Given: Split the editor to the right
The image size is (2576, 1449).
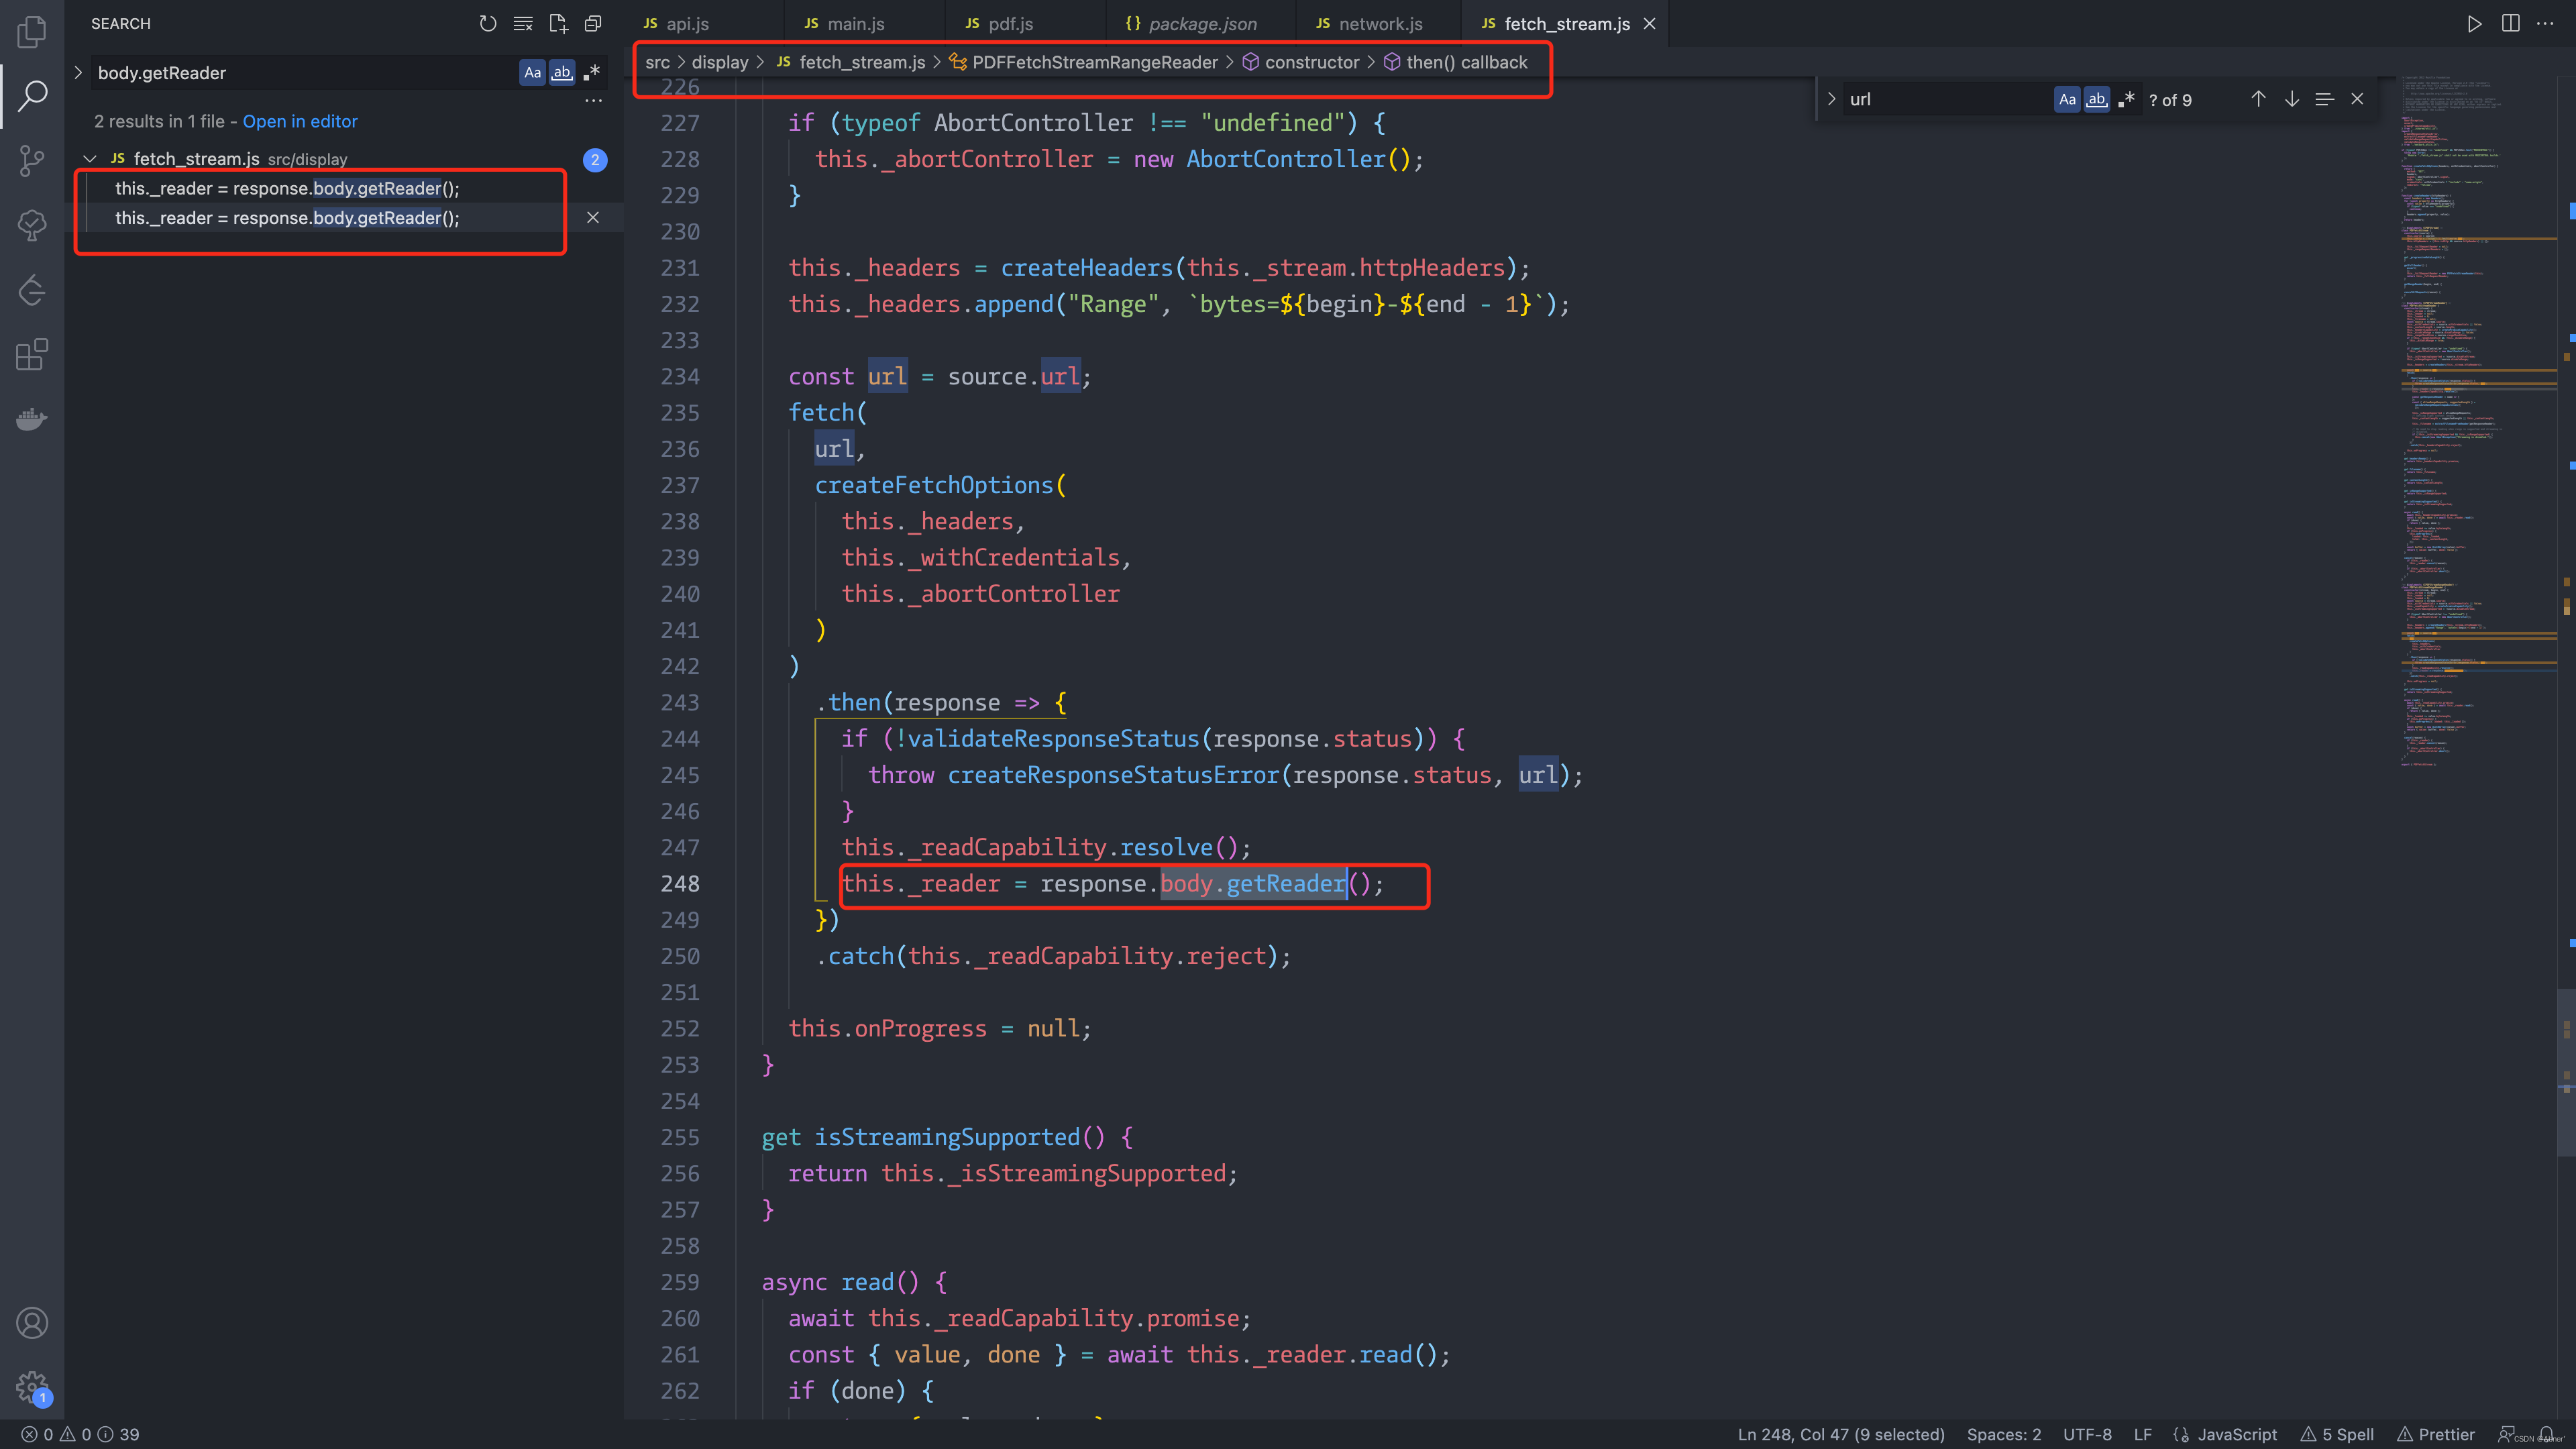Looking at the screenshot, I should pyautogui.click(x=2510, y=23).
